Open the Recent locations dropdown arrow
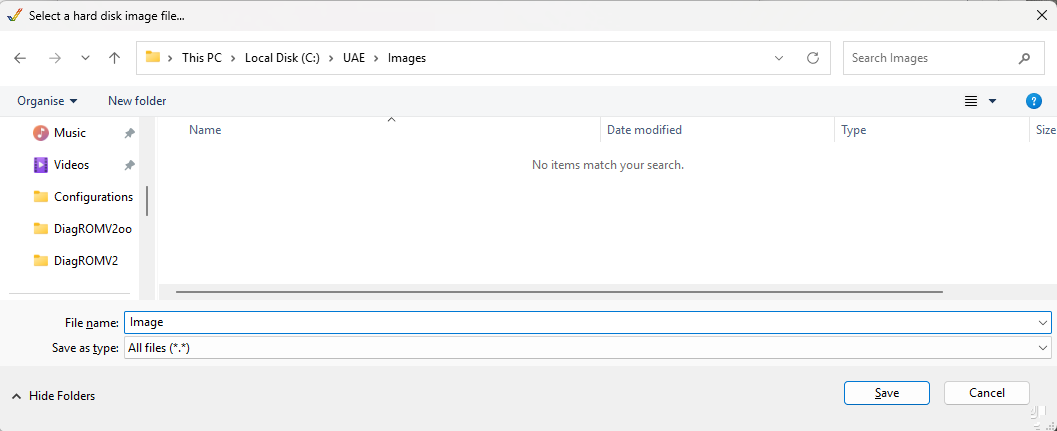 (85, 58)
